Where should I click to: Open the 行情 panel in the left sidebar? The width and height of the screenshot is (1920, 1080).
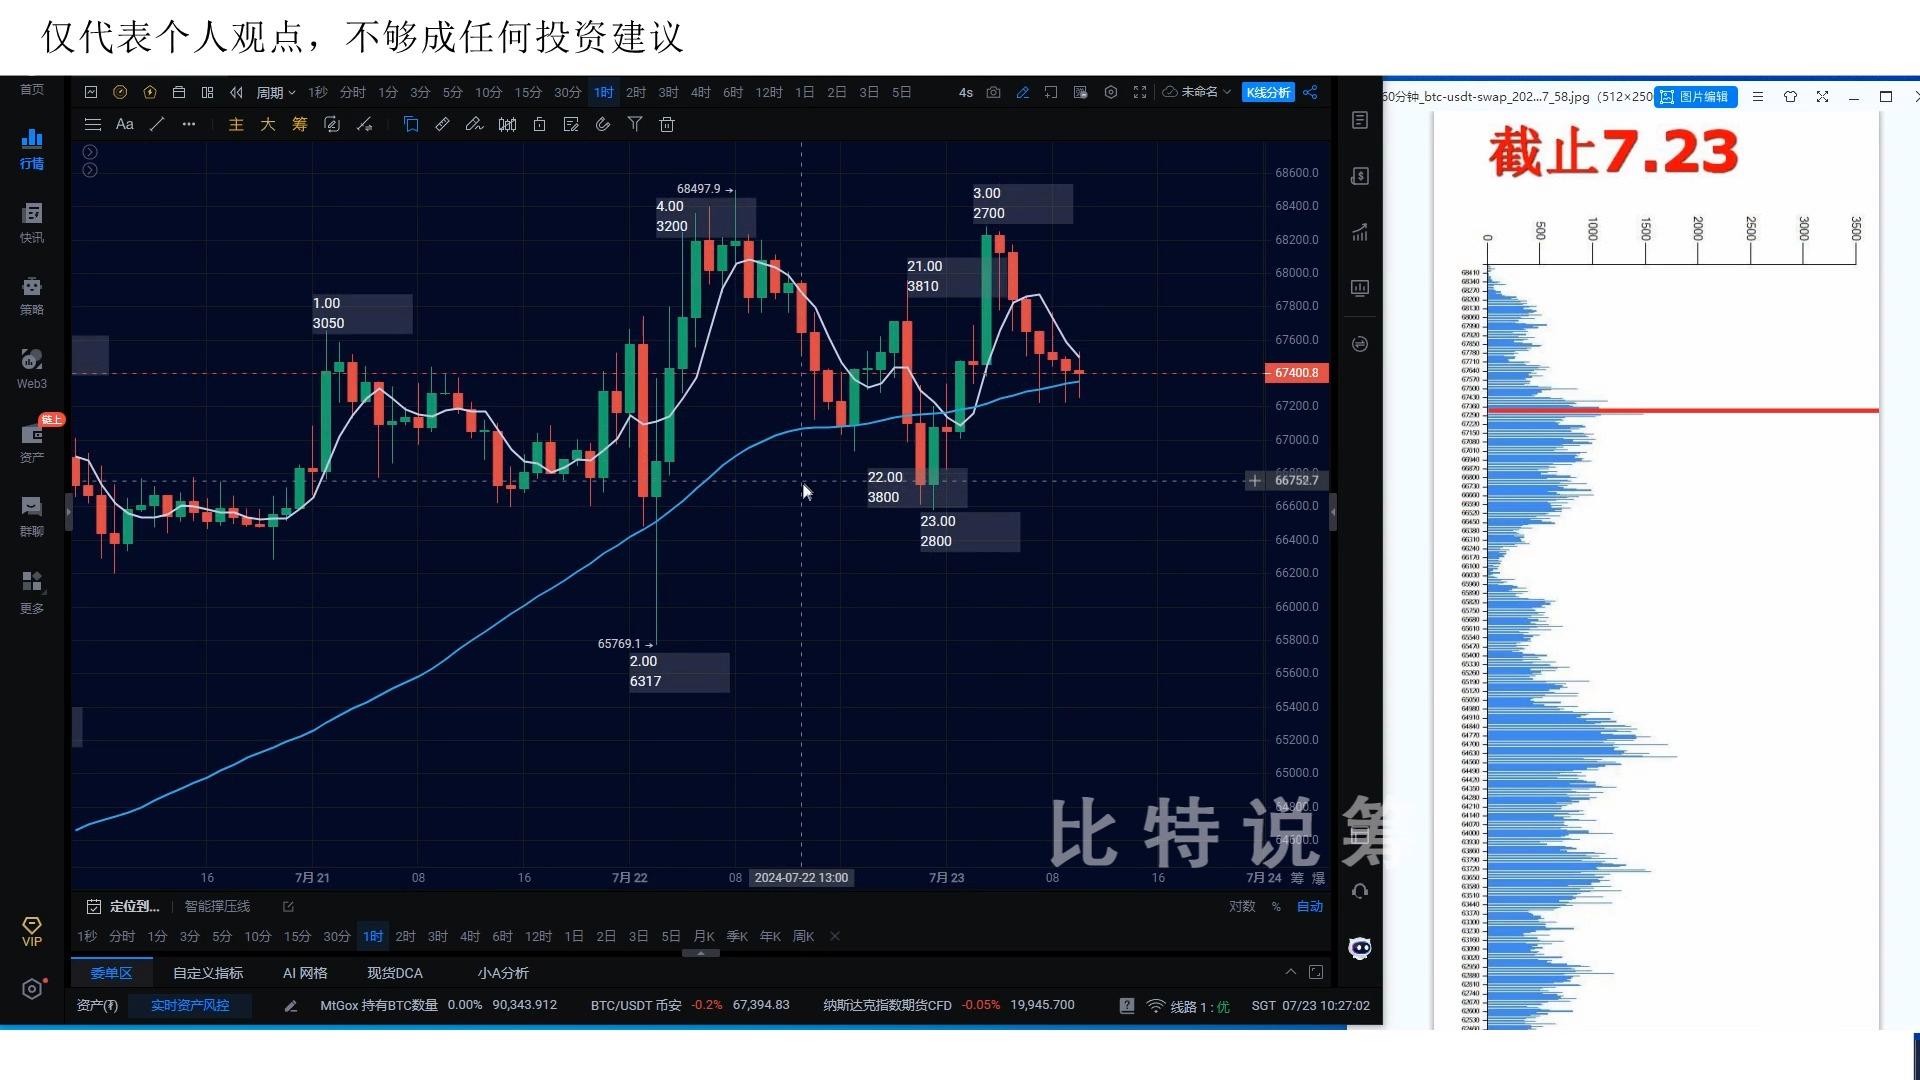point(31,150)
